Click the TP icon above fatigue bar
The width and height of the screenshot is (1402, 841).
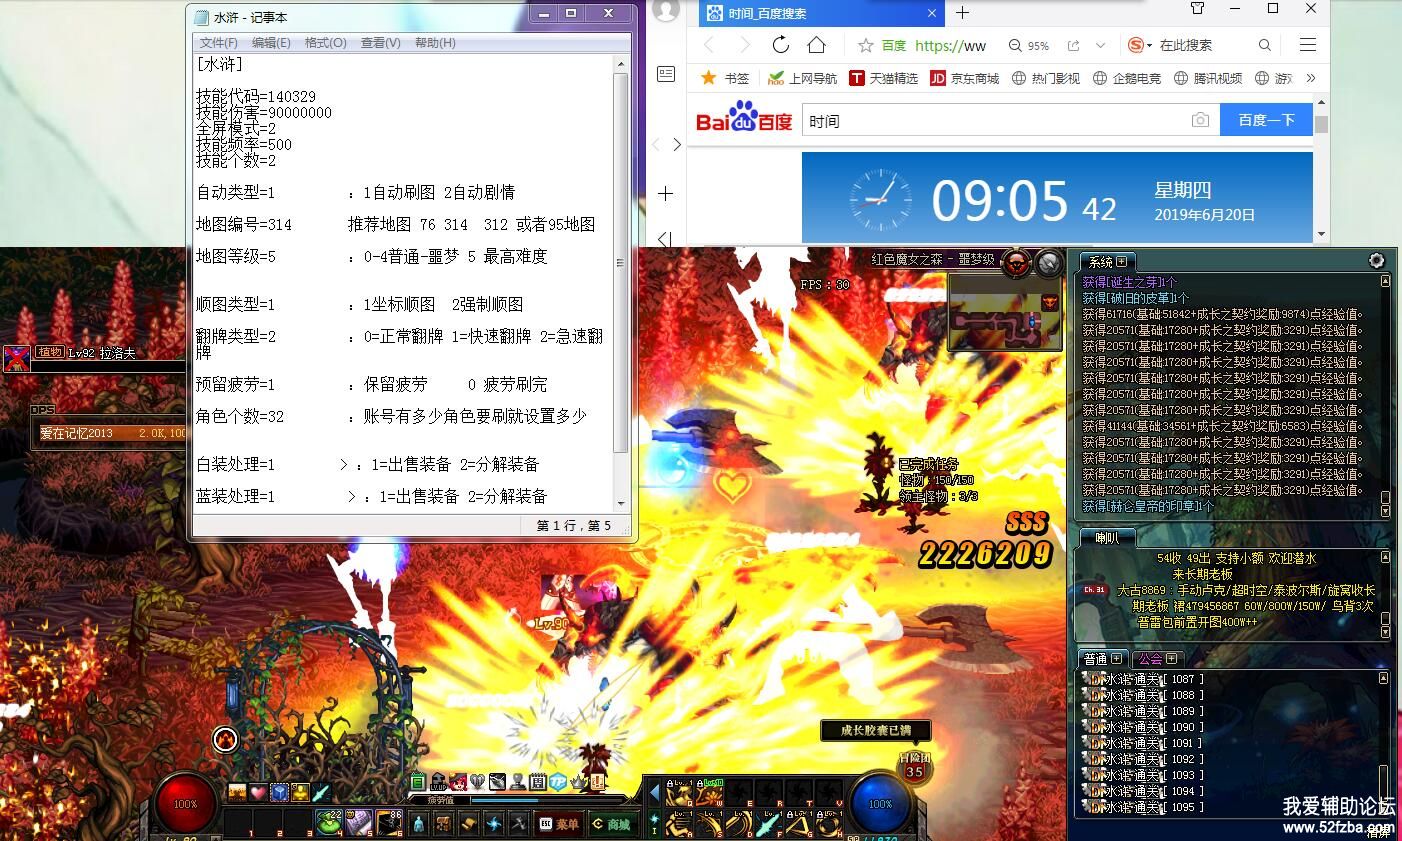click(x=558, y=782)
